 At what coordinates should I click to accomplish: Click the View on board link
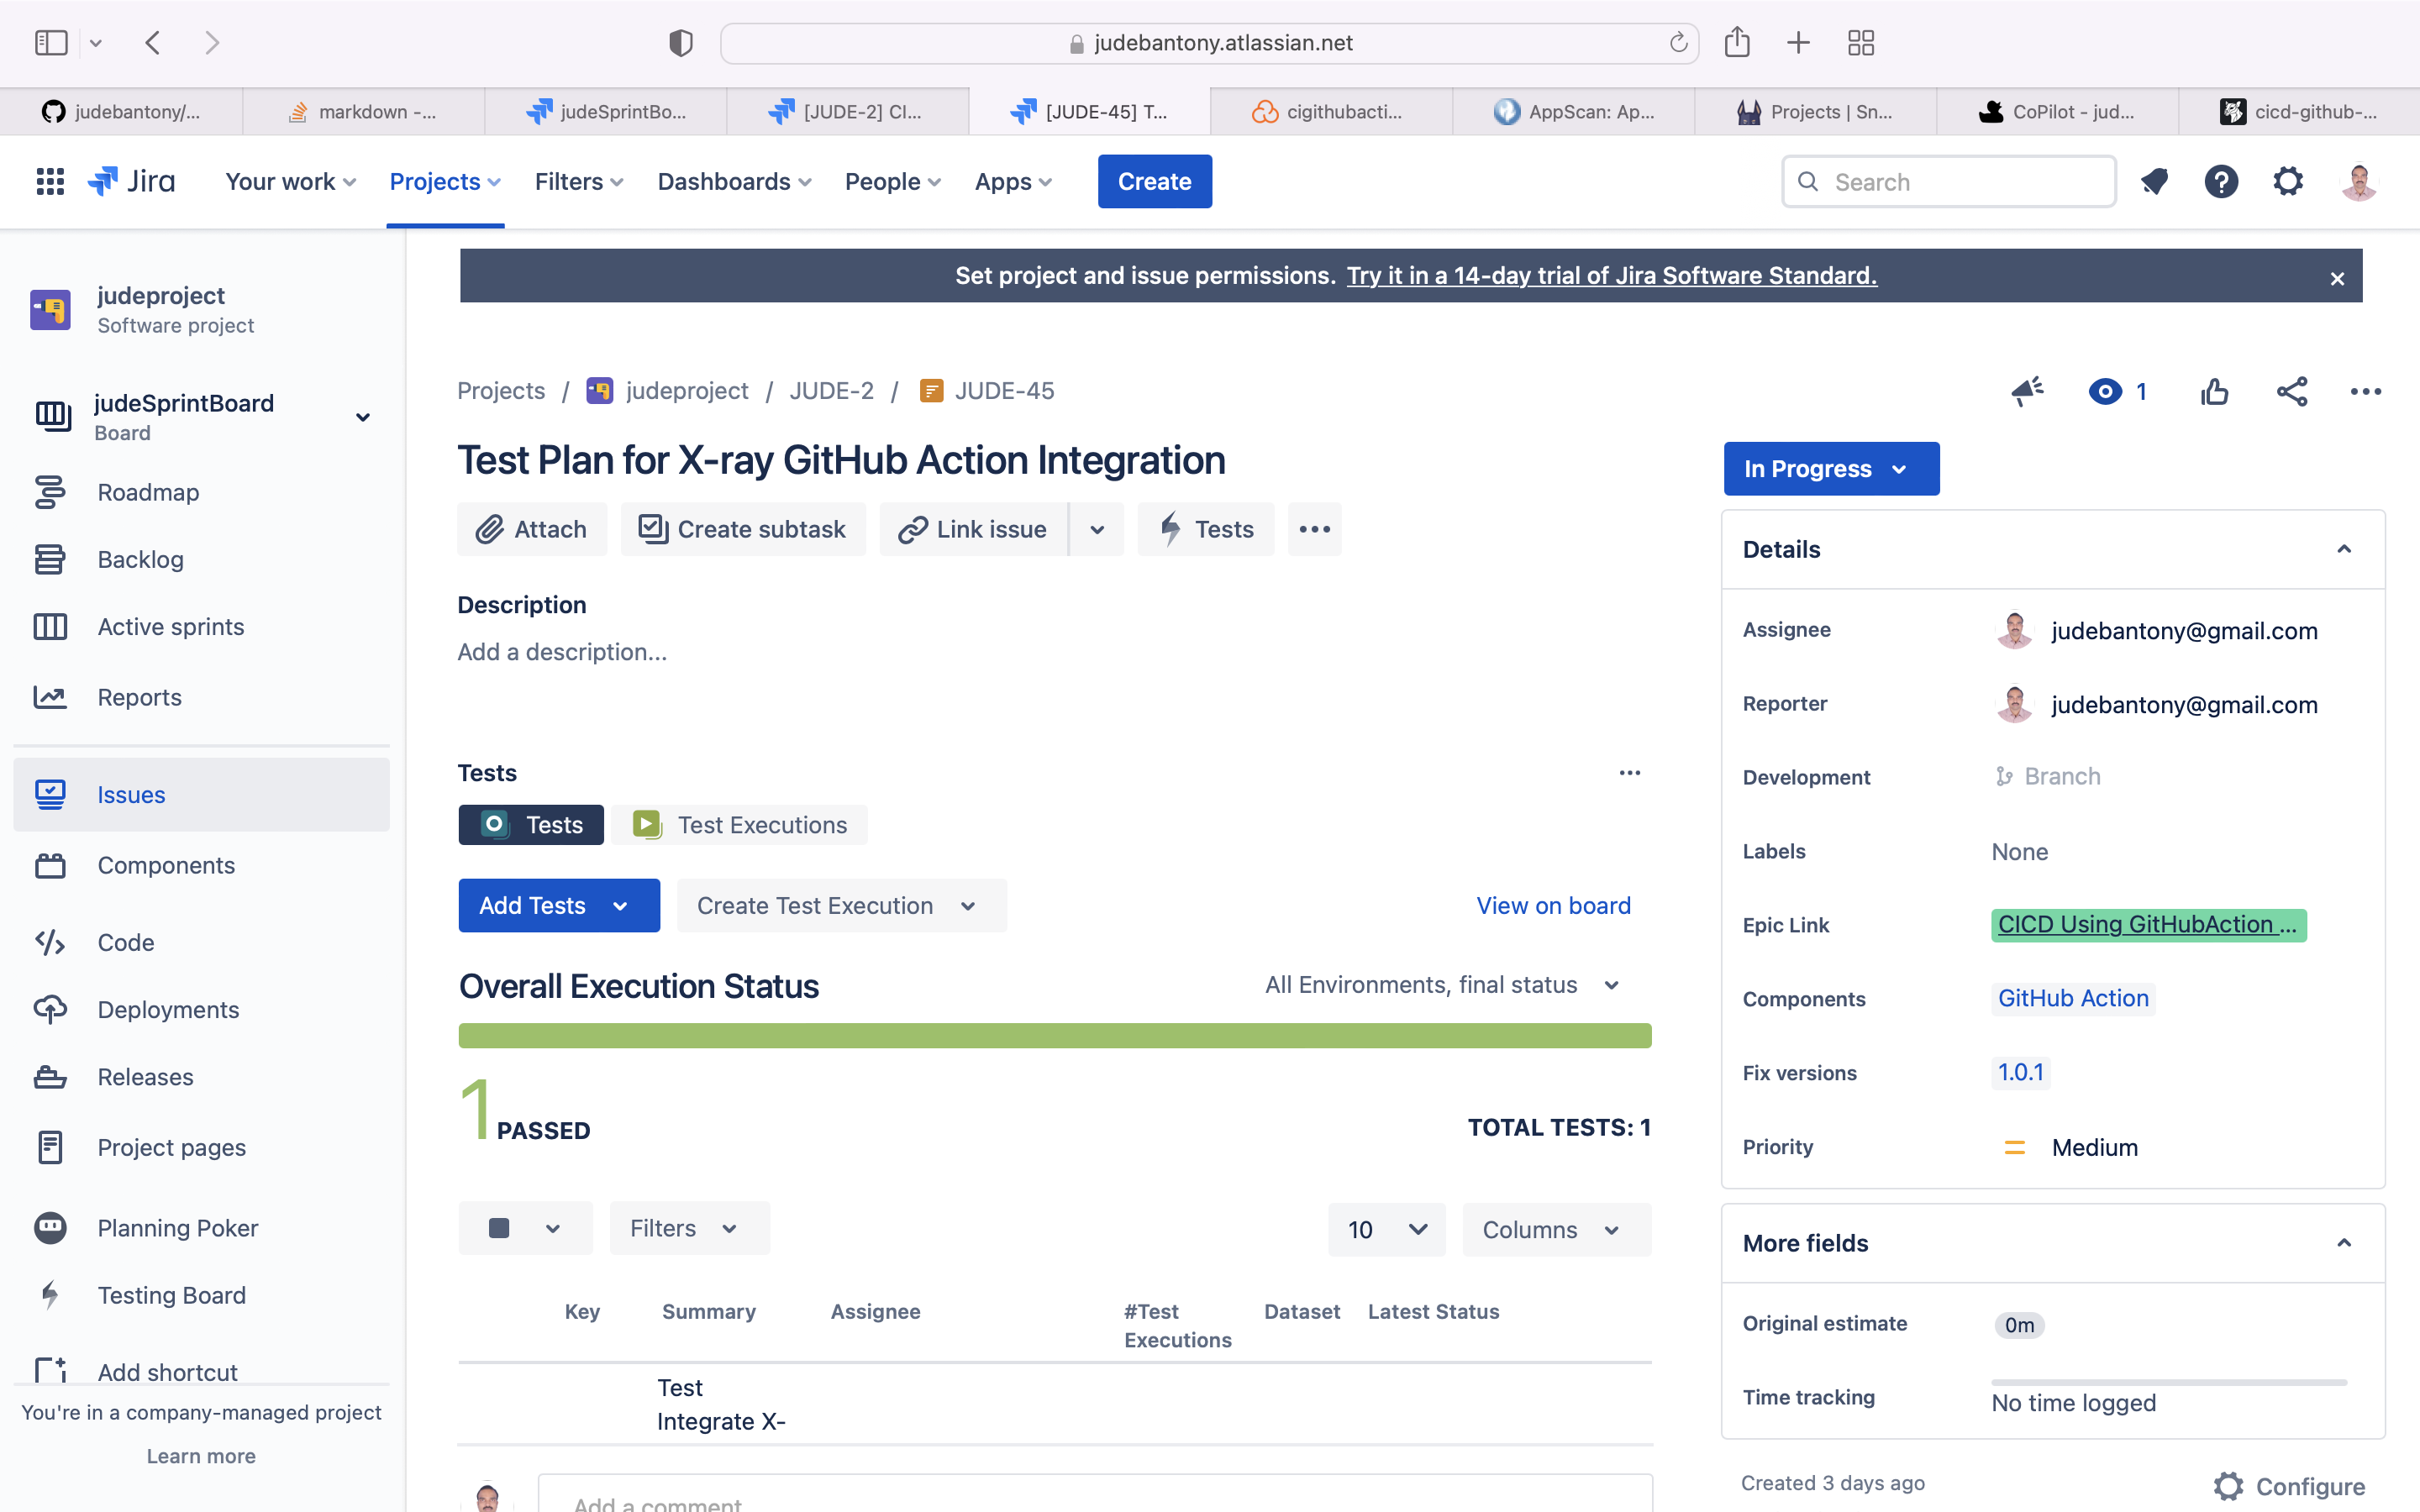1553,905
